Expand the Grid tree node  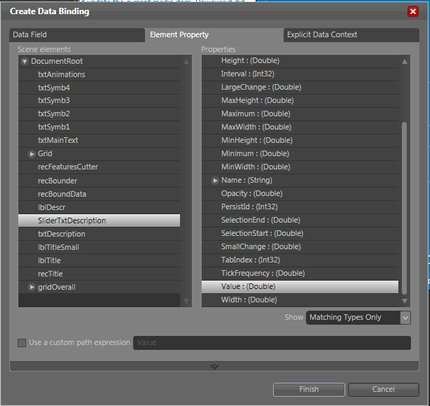[x=32, y=154]
